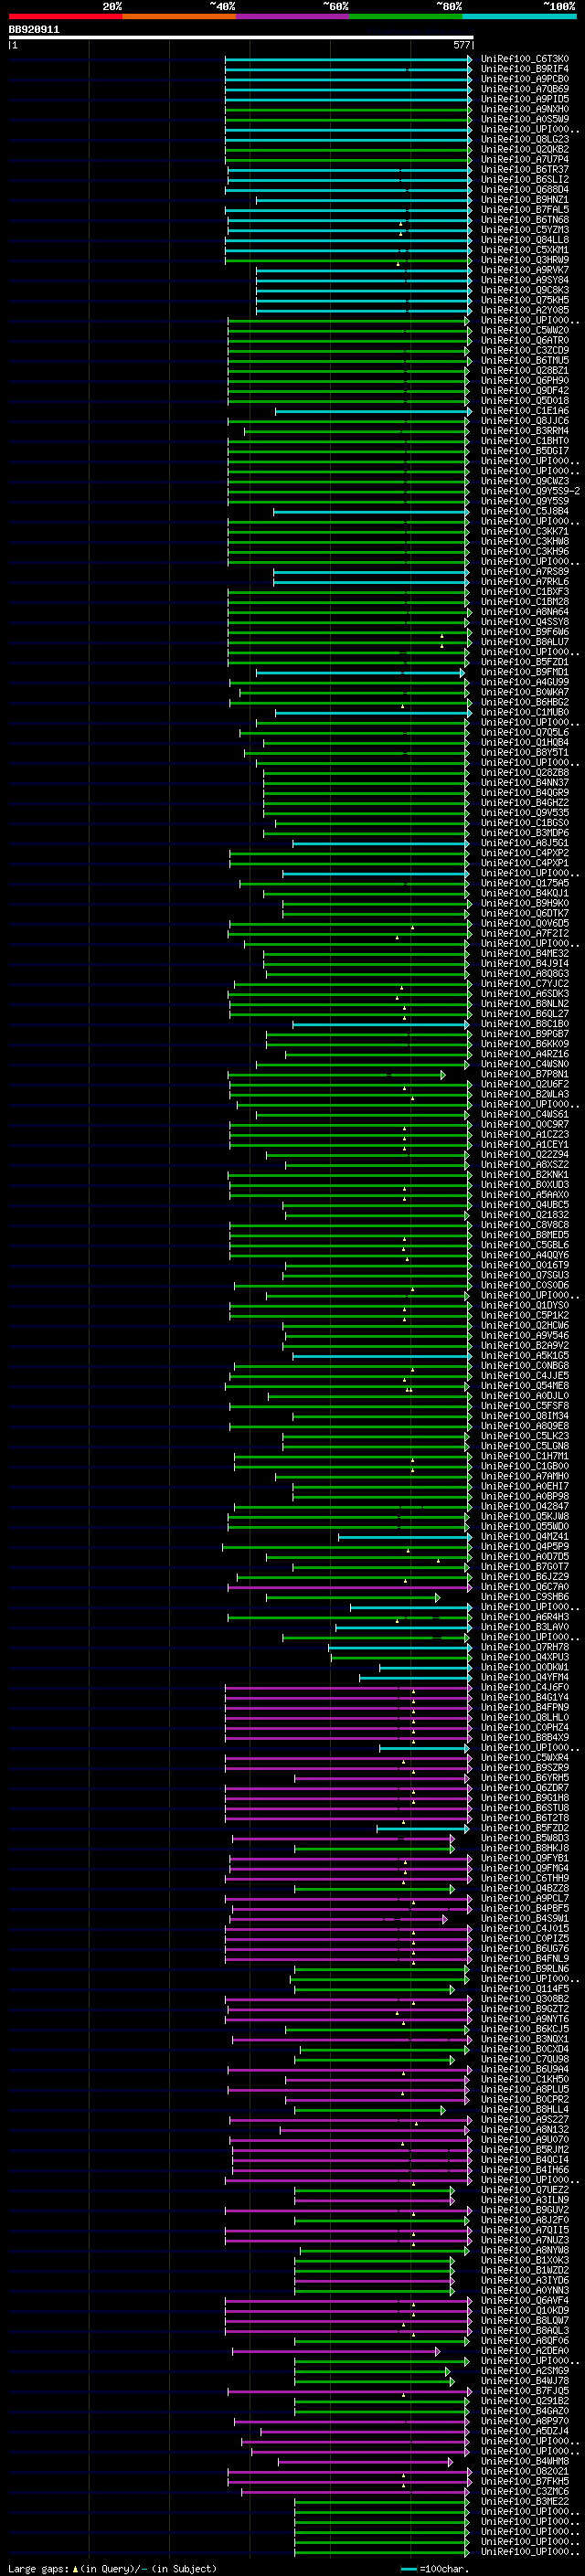Choose the UniRef100_A8J5G1 hit
This screenshot has height=2576, width=585.
pyautogui.click(x=525, y=843)
